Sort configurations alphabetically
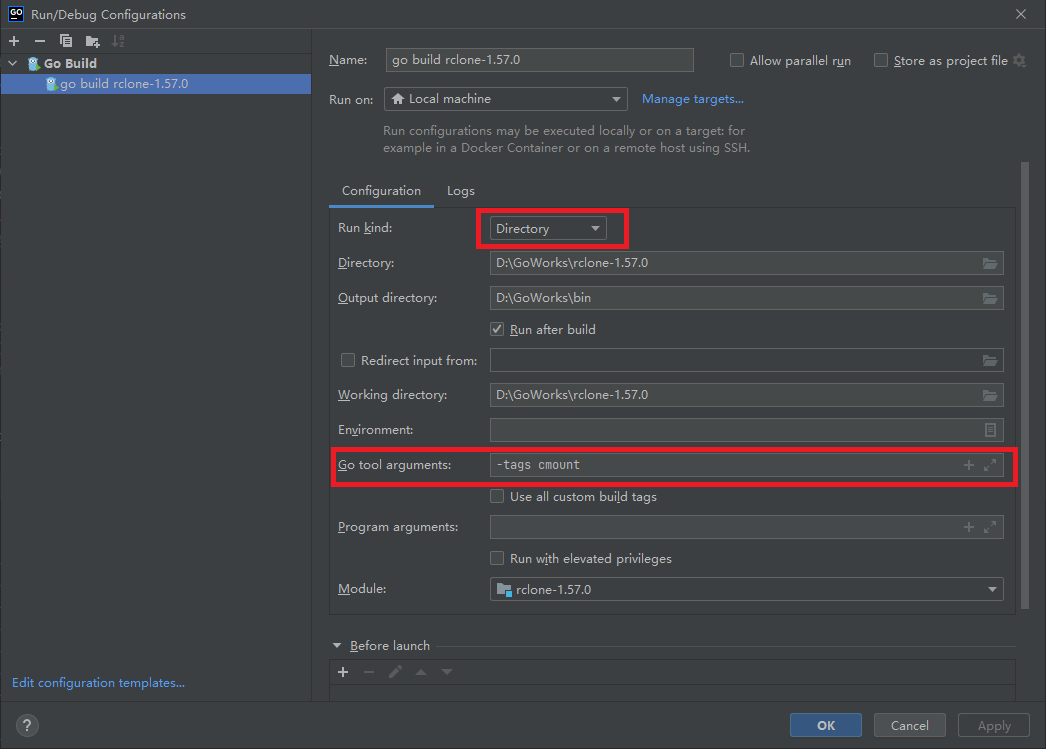The image size is (1046, 749). coord(118,41)
